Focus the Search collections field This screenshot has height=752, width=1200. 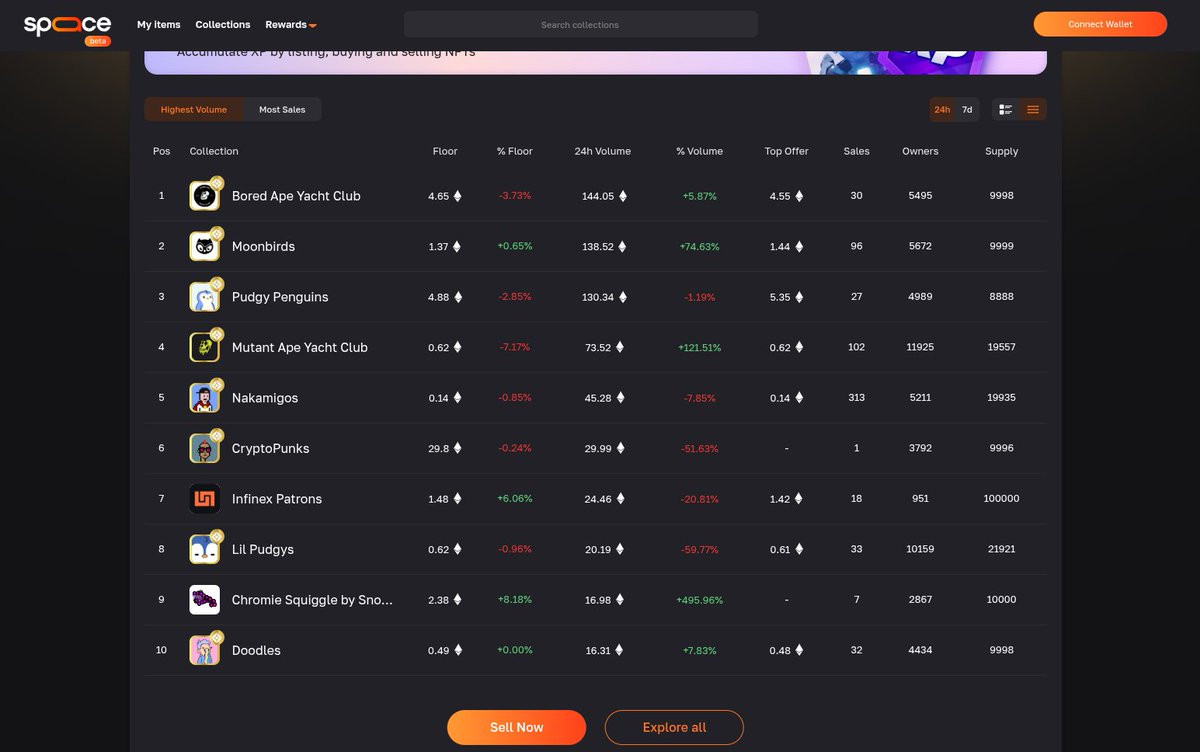[580, 24]
